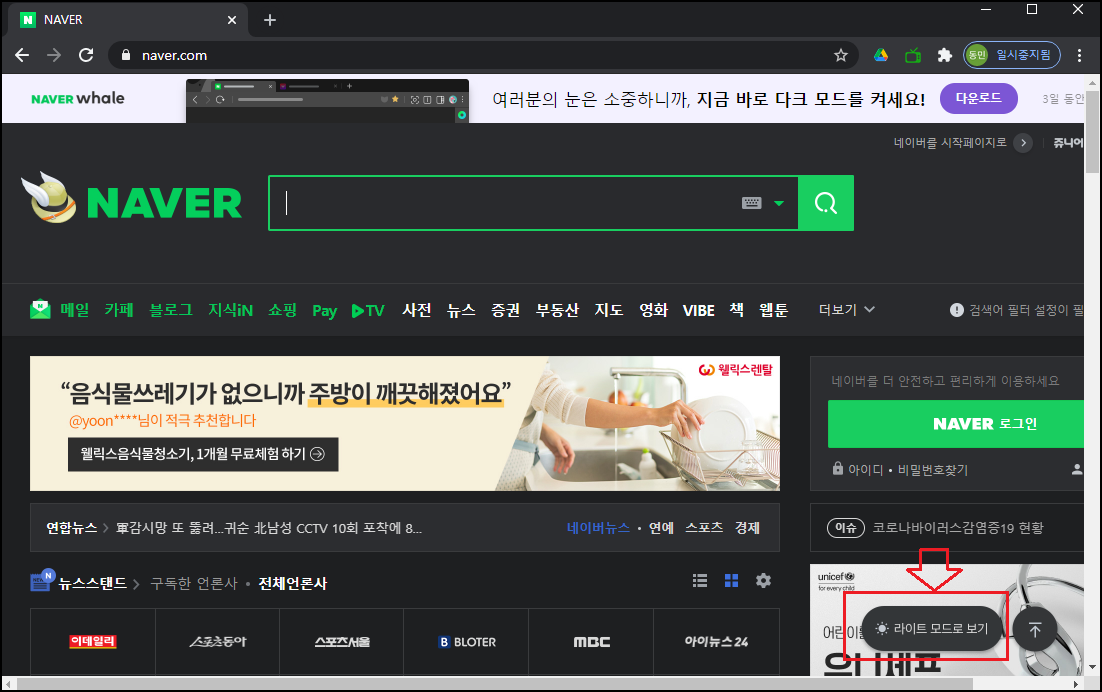This screenshot has width=1102, height=692.
Task: Open Pay menu item
Action: 325,311
